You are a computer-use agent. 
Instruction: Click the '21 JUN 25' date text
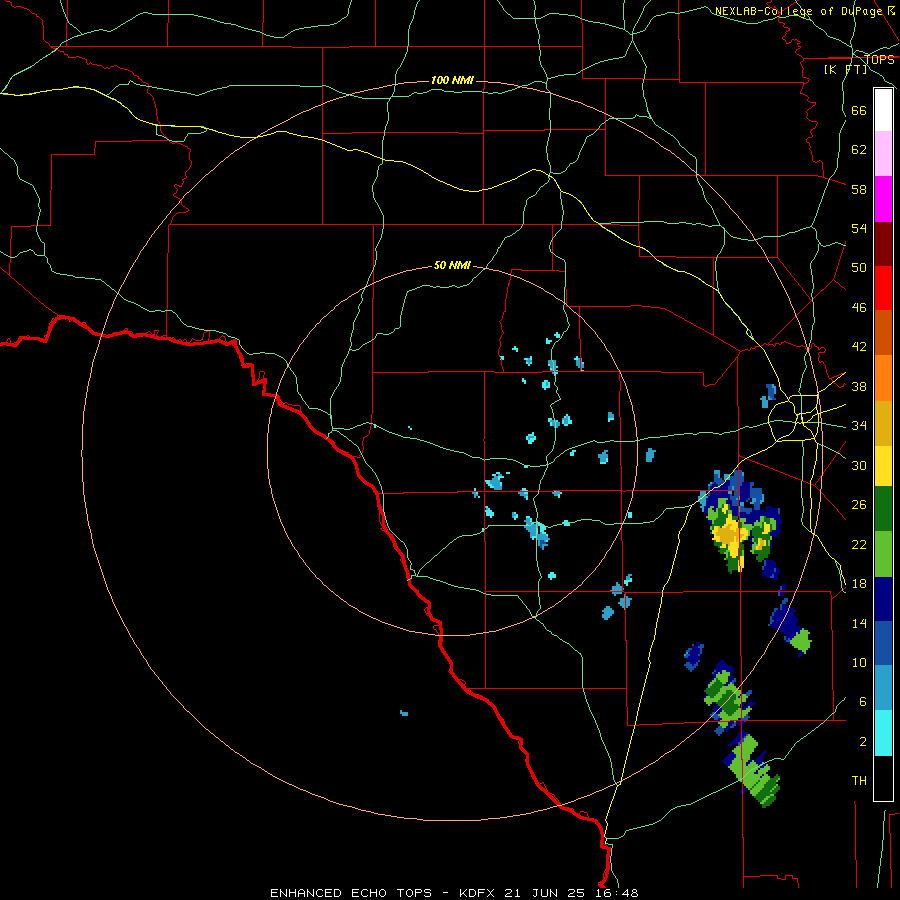(545, 893)
